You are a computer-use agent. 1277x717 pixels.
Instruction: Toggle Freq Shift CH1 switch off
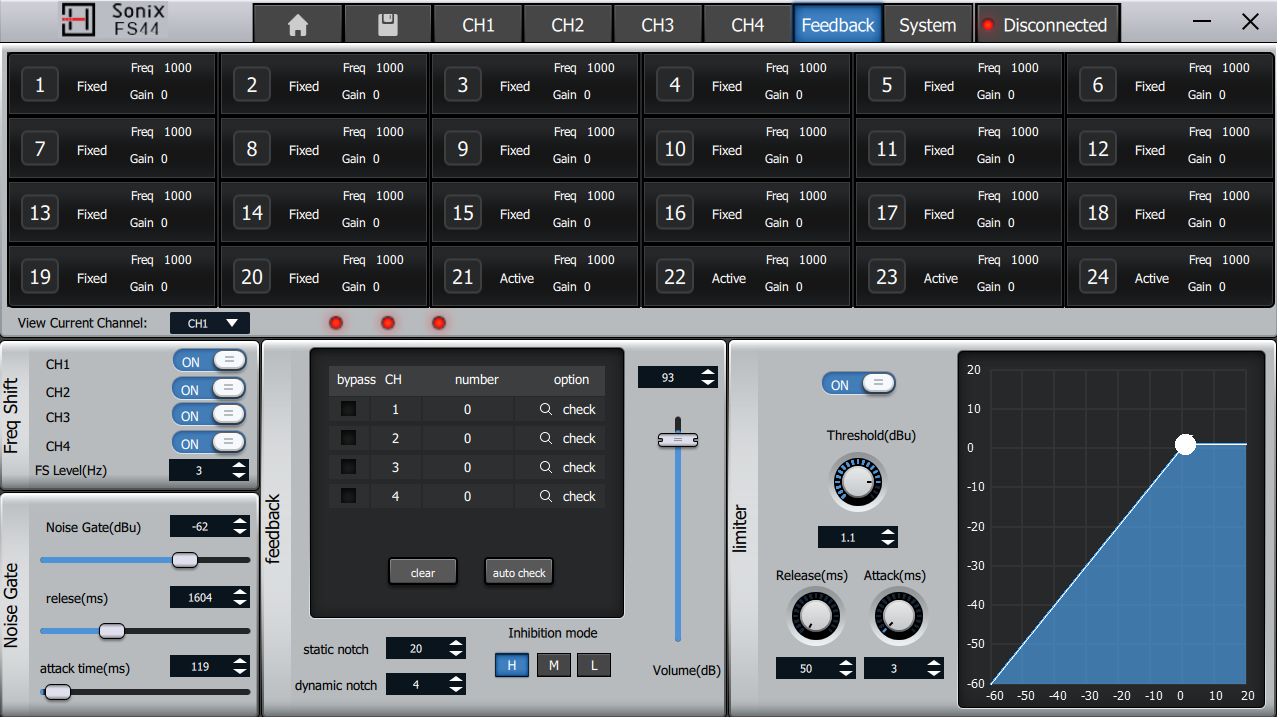click(209, 361)
